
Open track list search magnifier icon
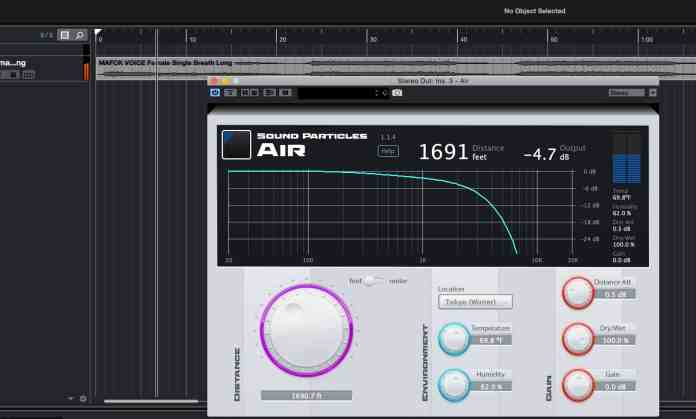click(x=79, y=35)
